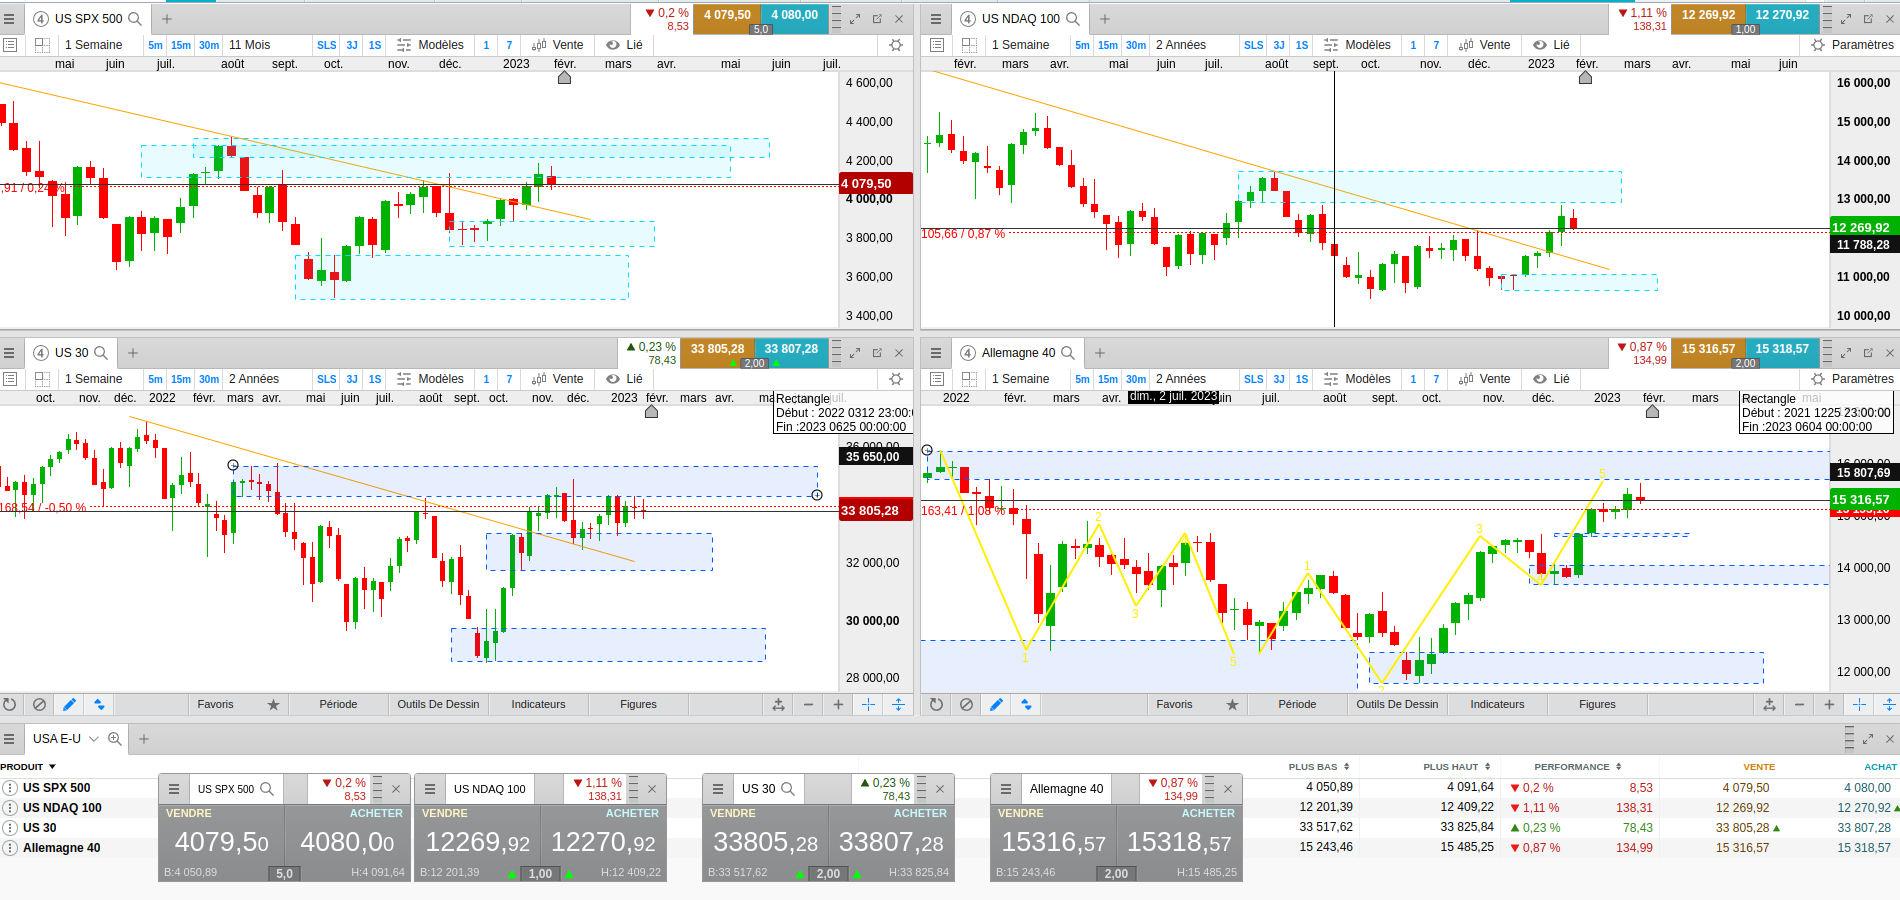This screenshot has height=900, width=1900.
Task: Click the quantity 5,0 field on SPX 500 ticket
Action: (x=284, y=873)
